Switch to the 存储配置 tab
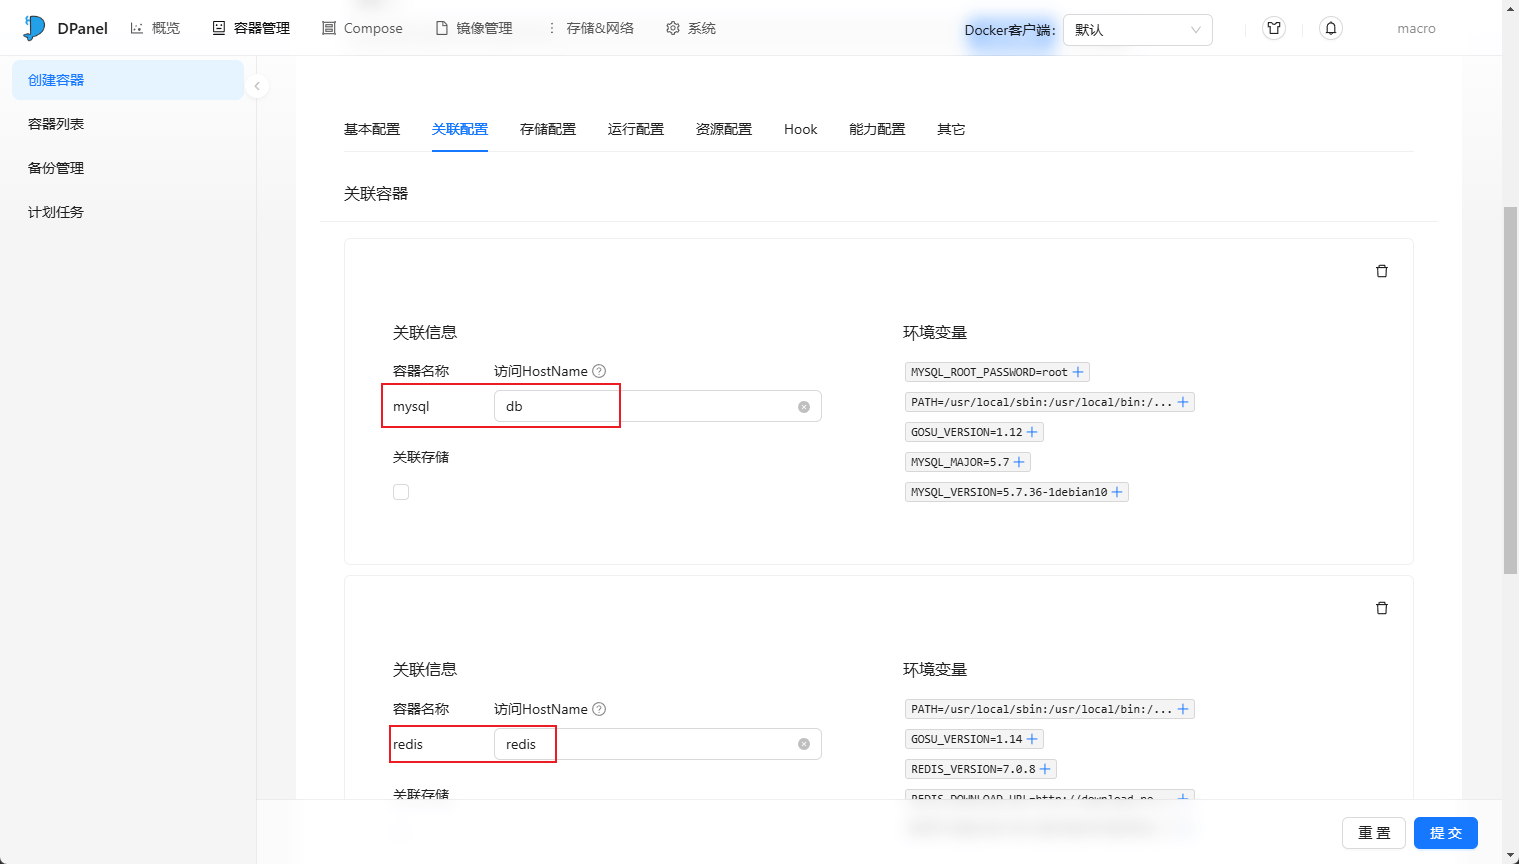Viewport: 1519px width, 864px height. 547,129
